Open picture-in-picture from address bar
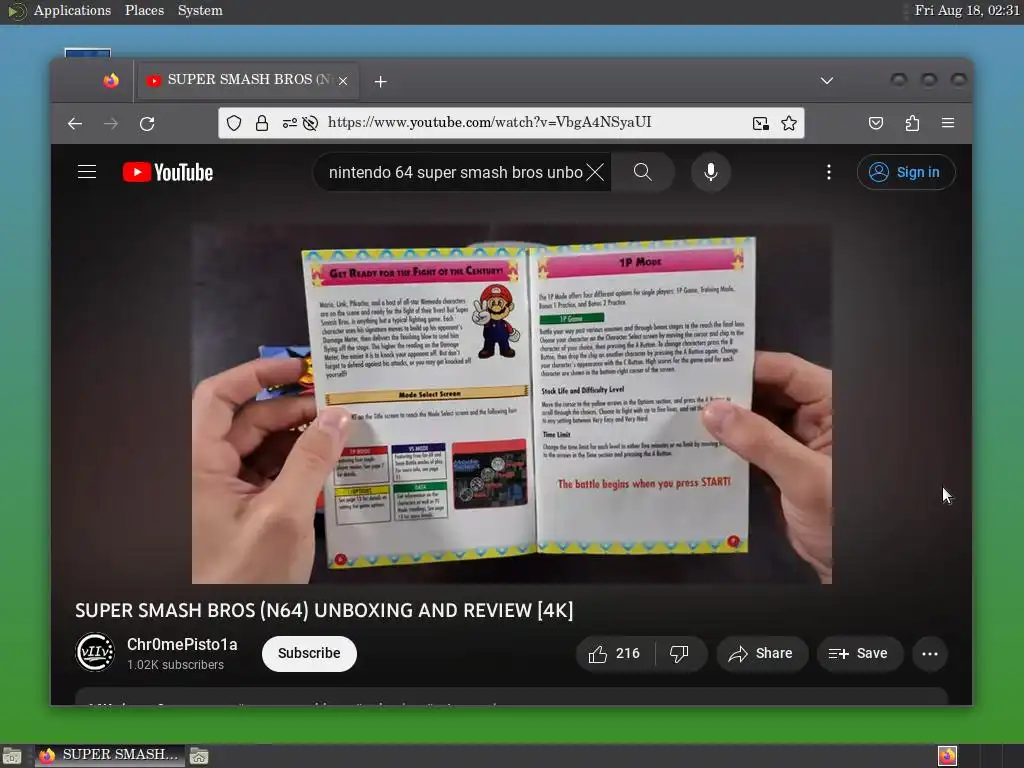 click(x=761, y=123)
